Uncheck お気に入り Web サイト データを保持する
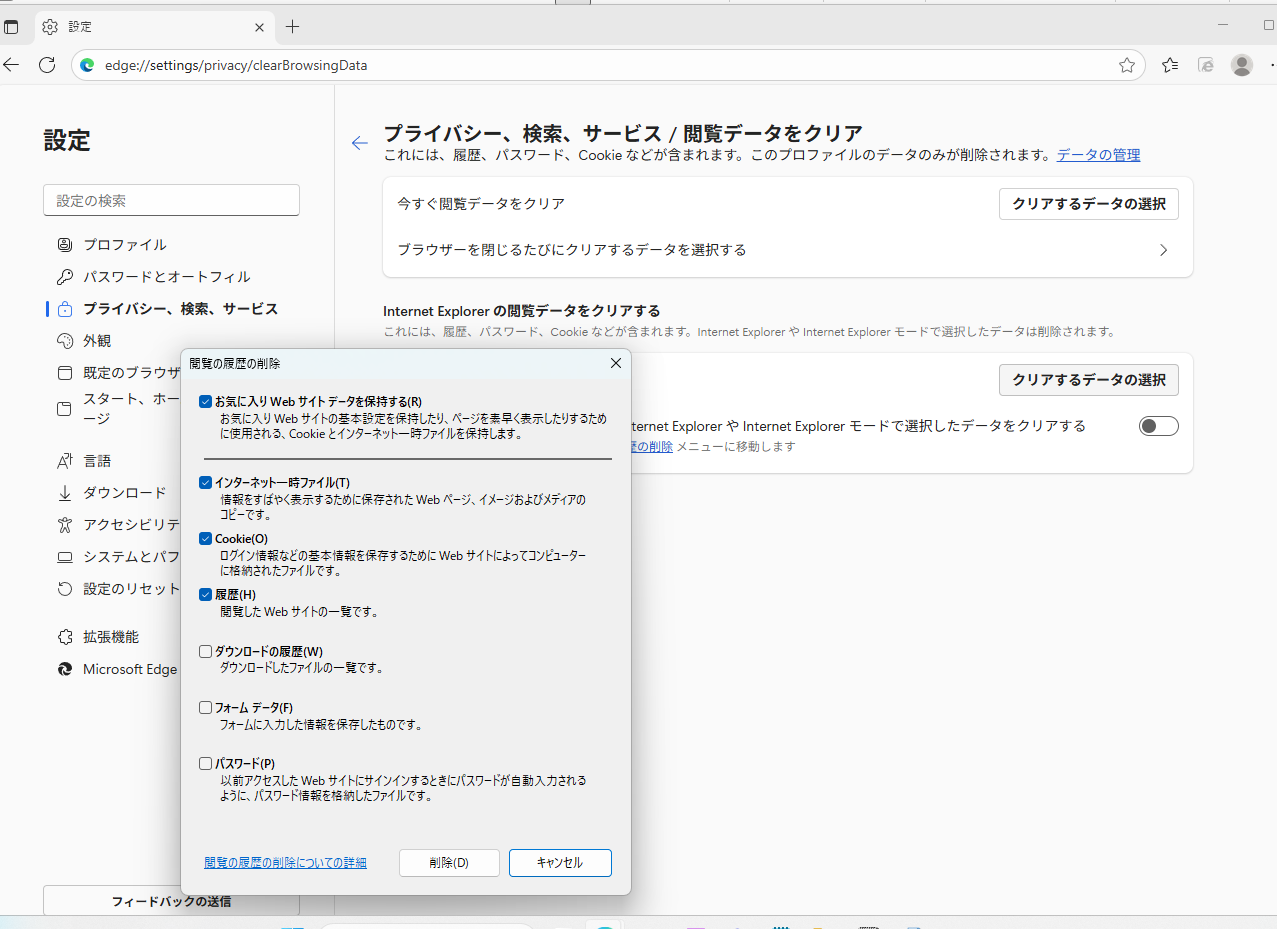Viewport: 1277px width, 929px height. [206, 402]
